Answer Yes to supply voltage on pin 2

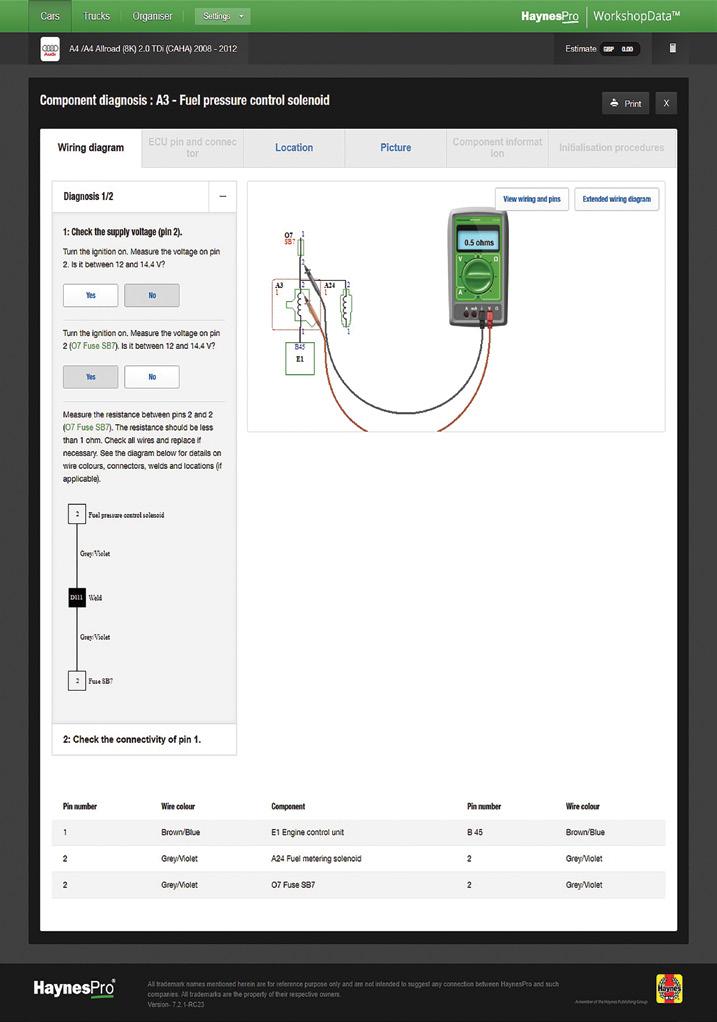(x=91, y=295)
